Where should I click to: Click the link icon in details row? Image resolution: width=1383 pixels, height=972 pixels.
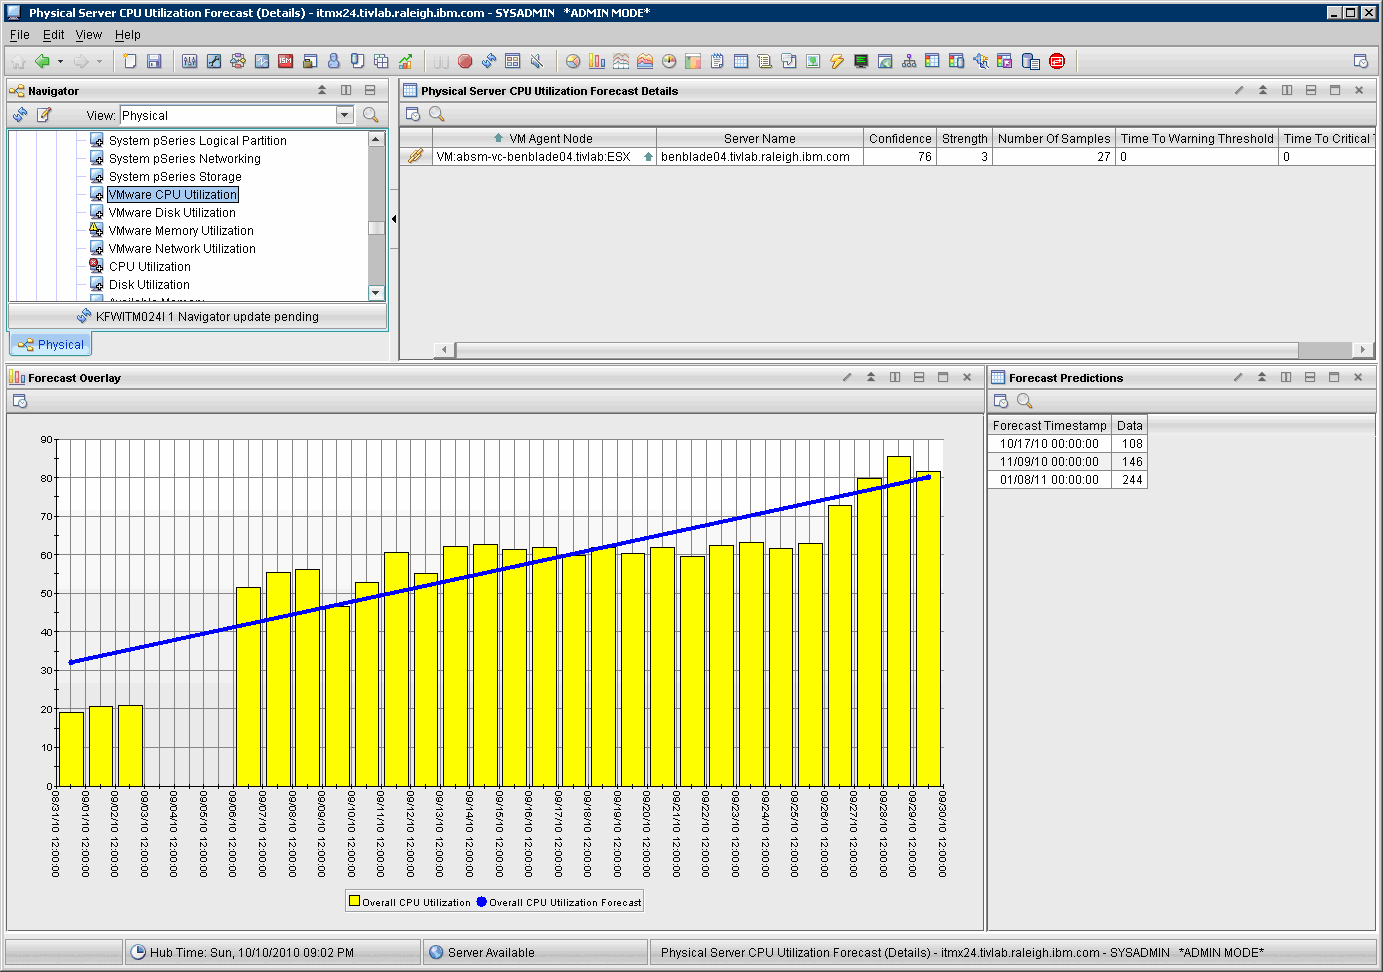point(415,157)
